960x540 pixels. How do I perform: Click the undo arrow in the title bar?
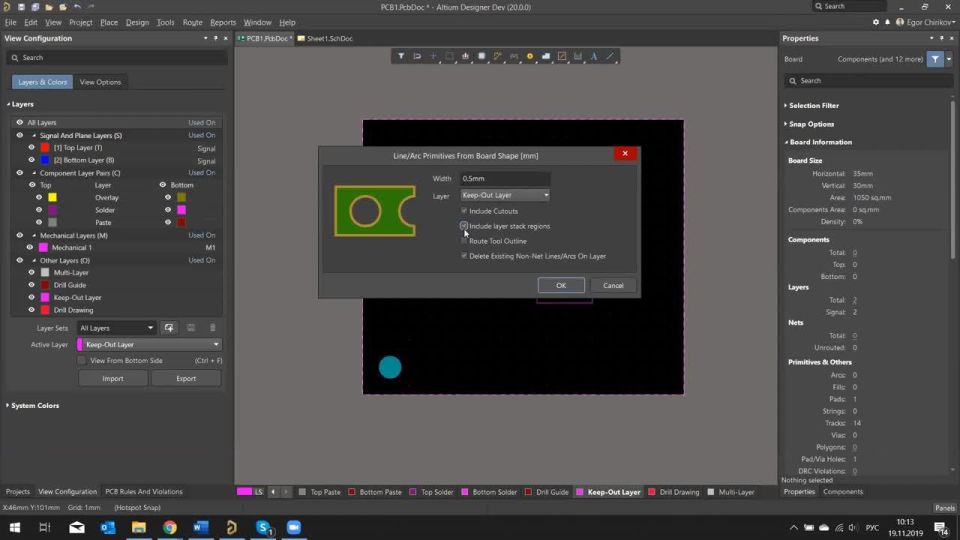[77, 7]
